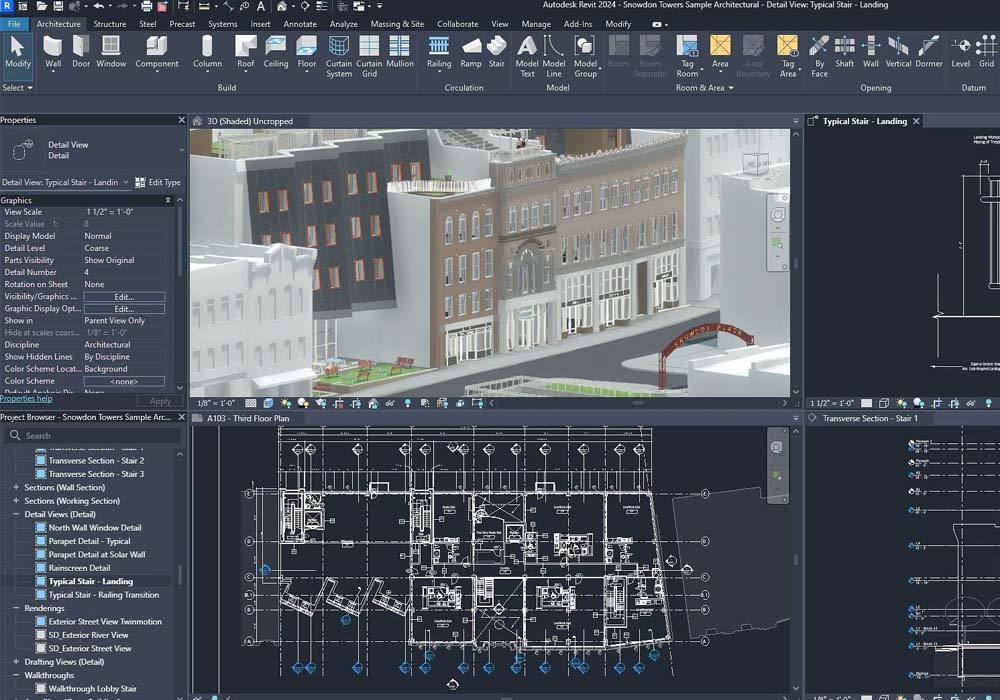This screenshot has width=1000, height=700.
Task: Select Rainscreen Detail in Project Browser
Action: click(79, 567)
